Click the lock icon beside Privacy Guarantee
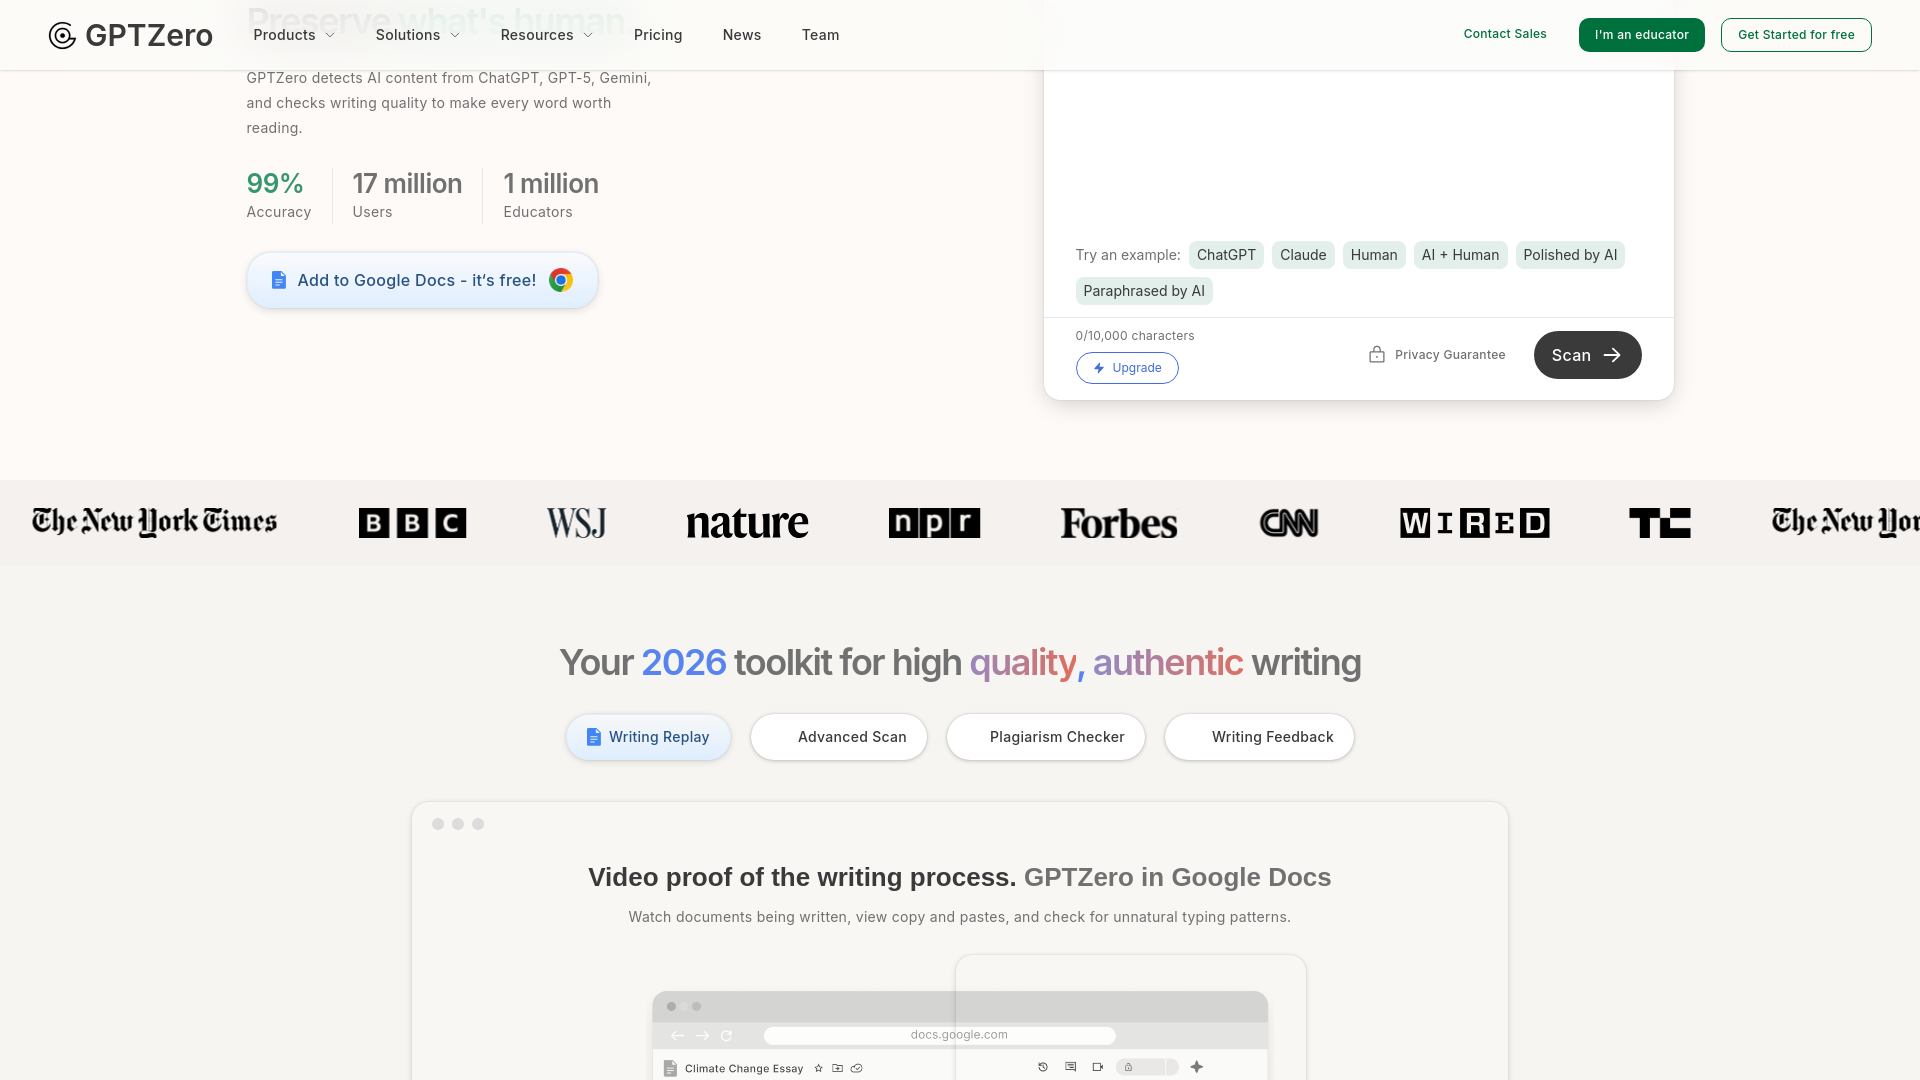 (1377, 355)
